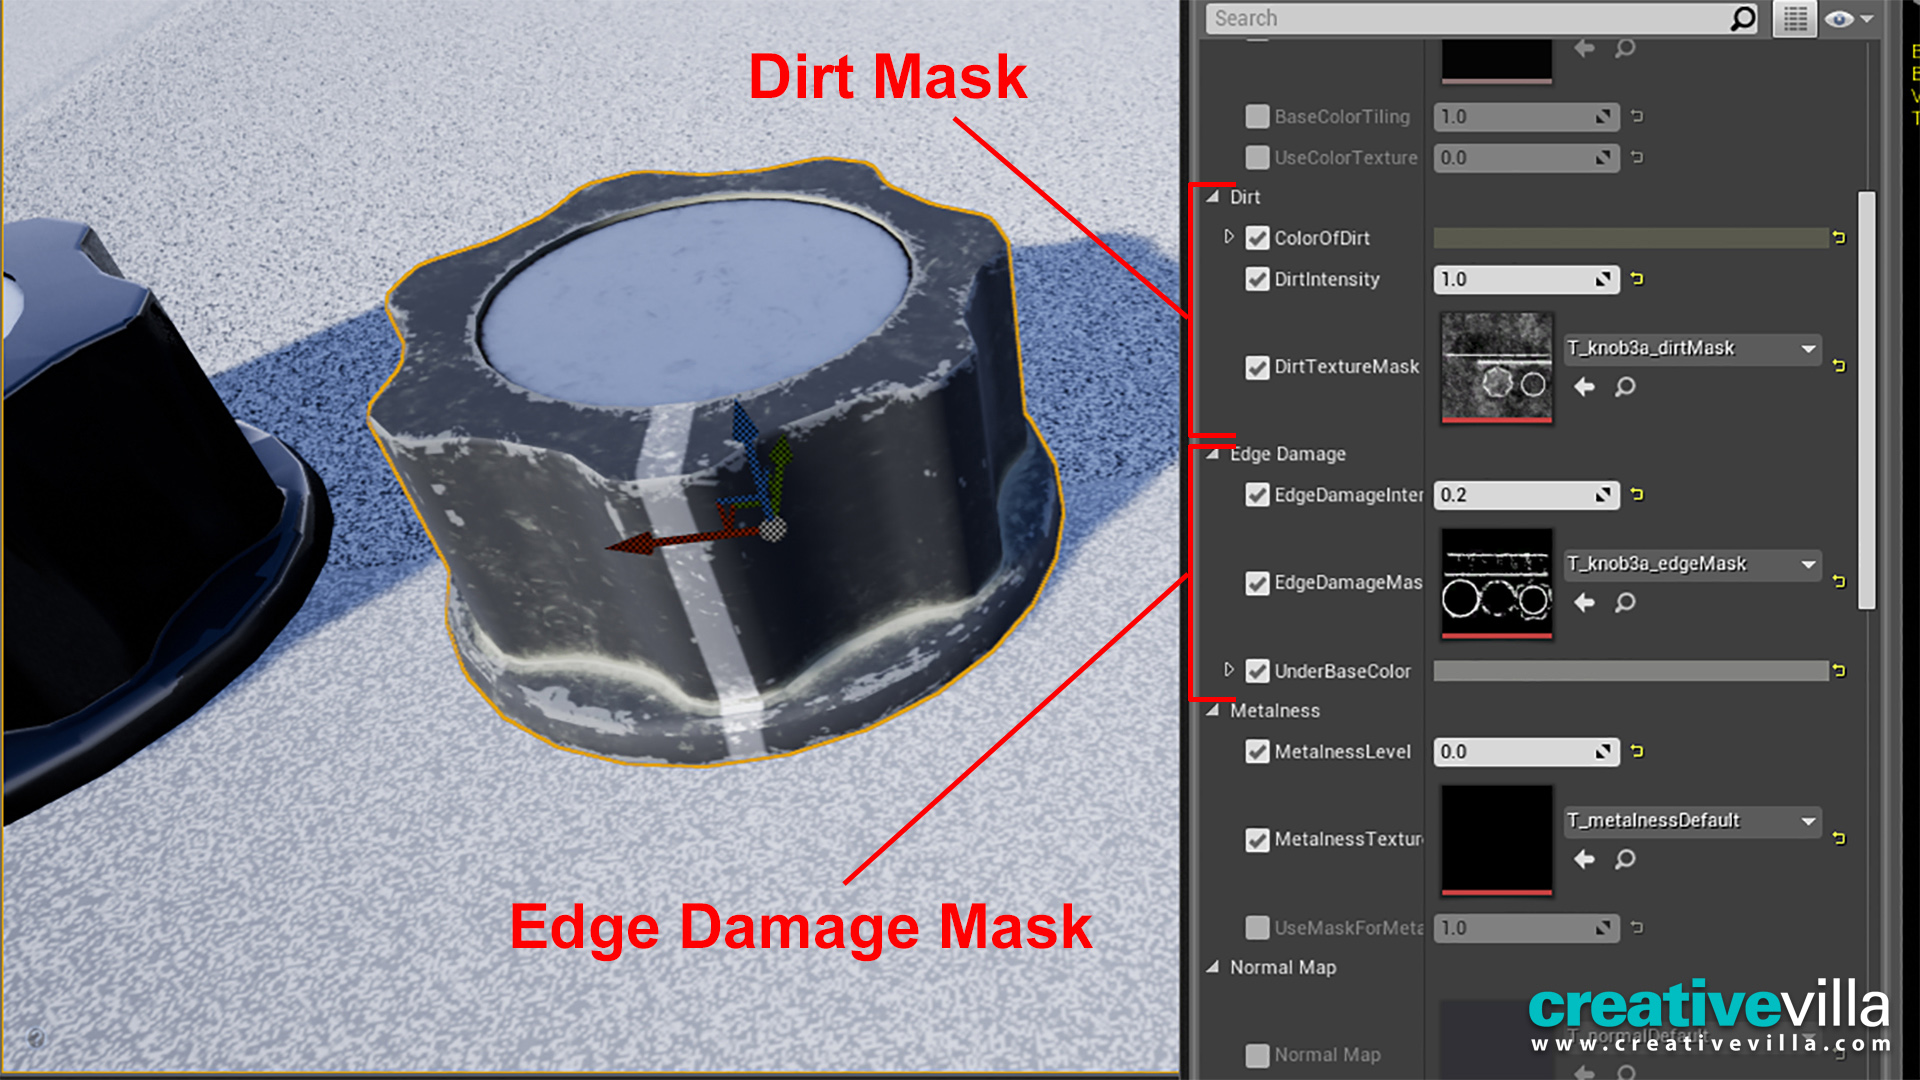
Task: Click the search magnifier icon in Search bar
Action: click(x=1742, y=18)
